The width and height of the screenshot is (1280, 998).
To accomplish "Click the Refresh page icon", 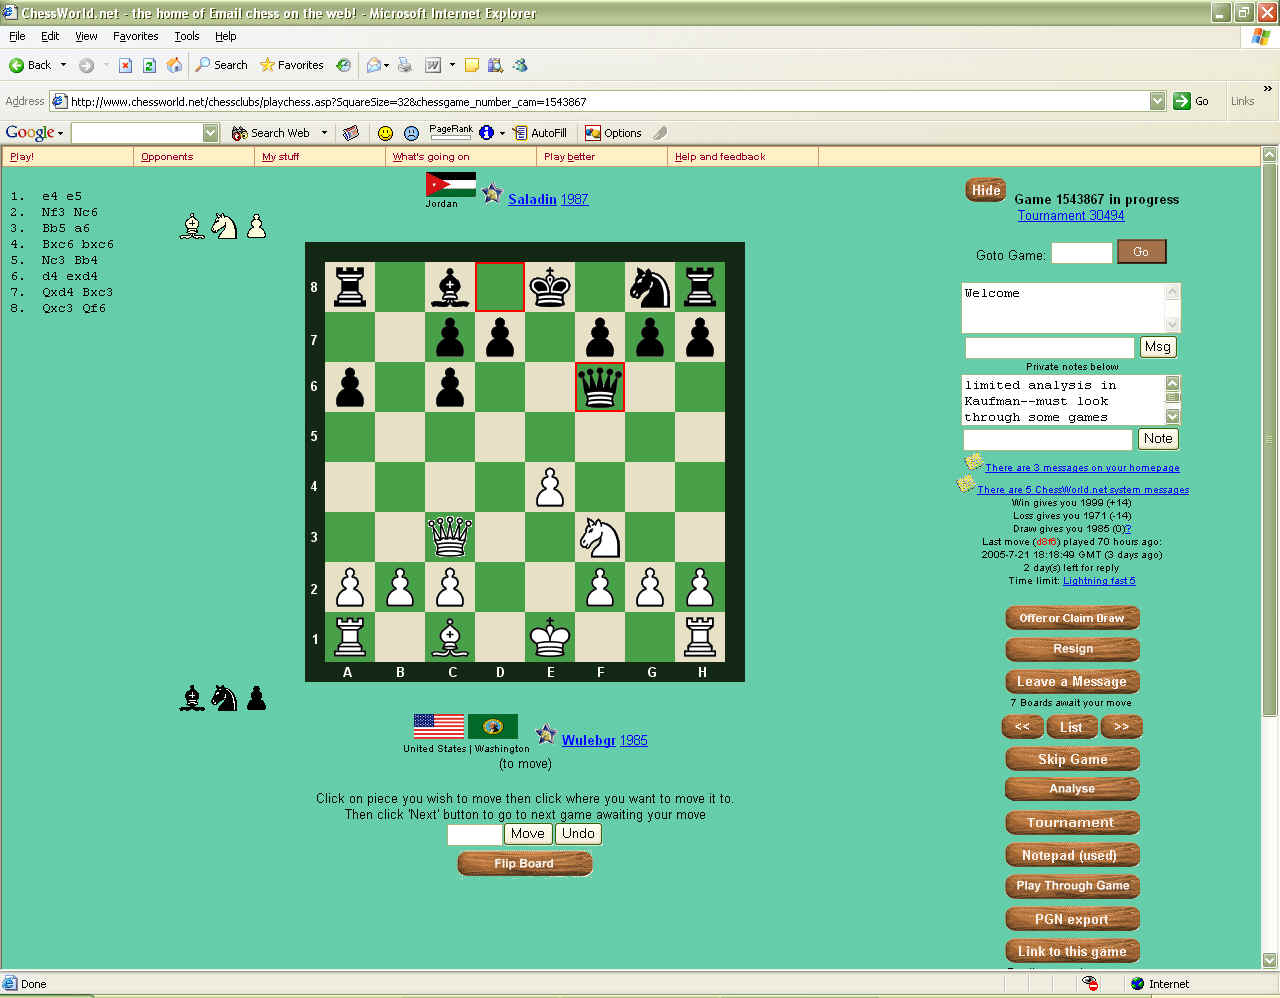I will pyautogui.click(x=149, y=65).
